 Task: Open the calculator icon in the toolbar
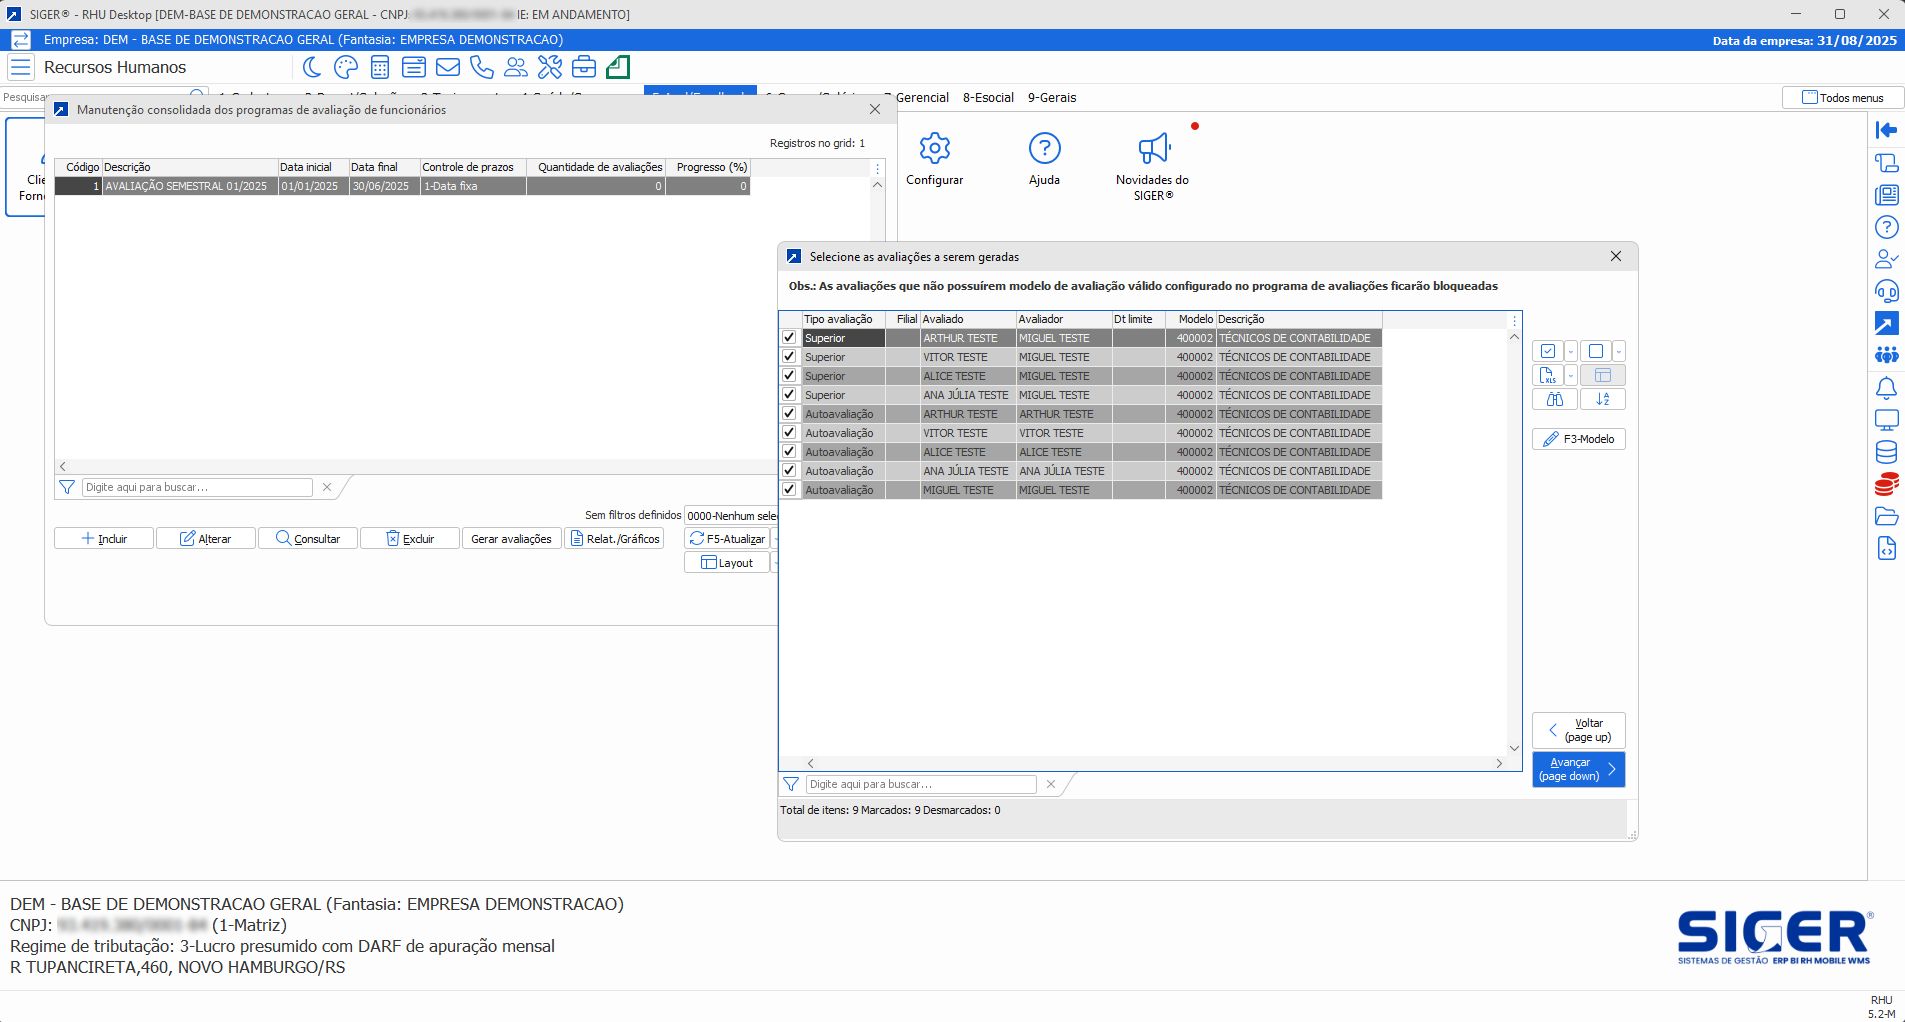380,67
